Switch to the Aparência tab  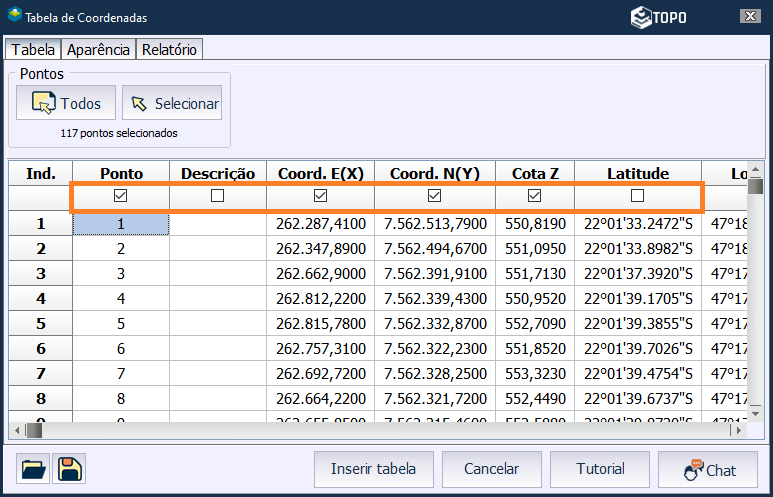[98, 49]
